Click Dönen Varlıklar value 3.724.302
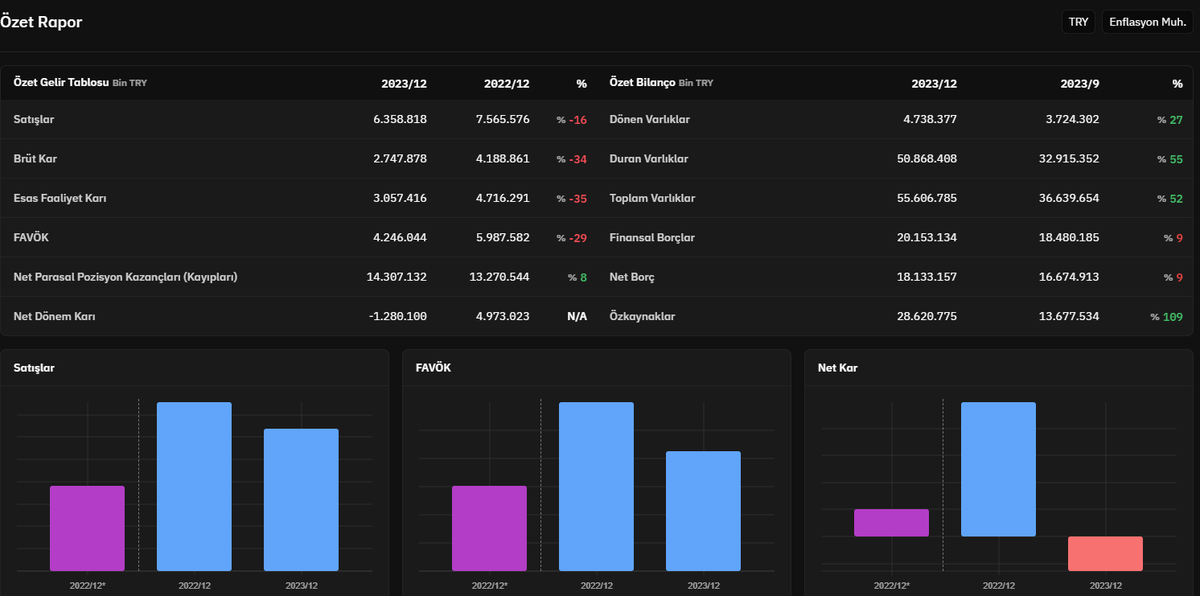1200x596 pixels. coord(1071,120)
